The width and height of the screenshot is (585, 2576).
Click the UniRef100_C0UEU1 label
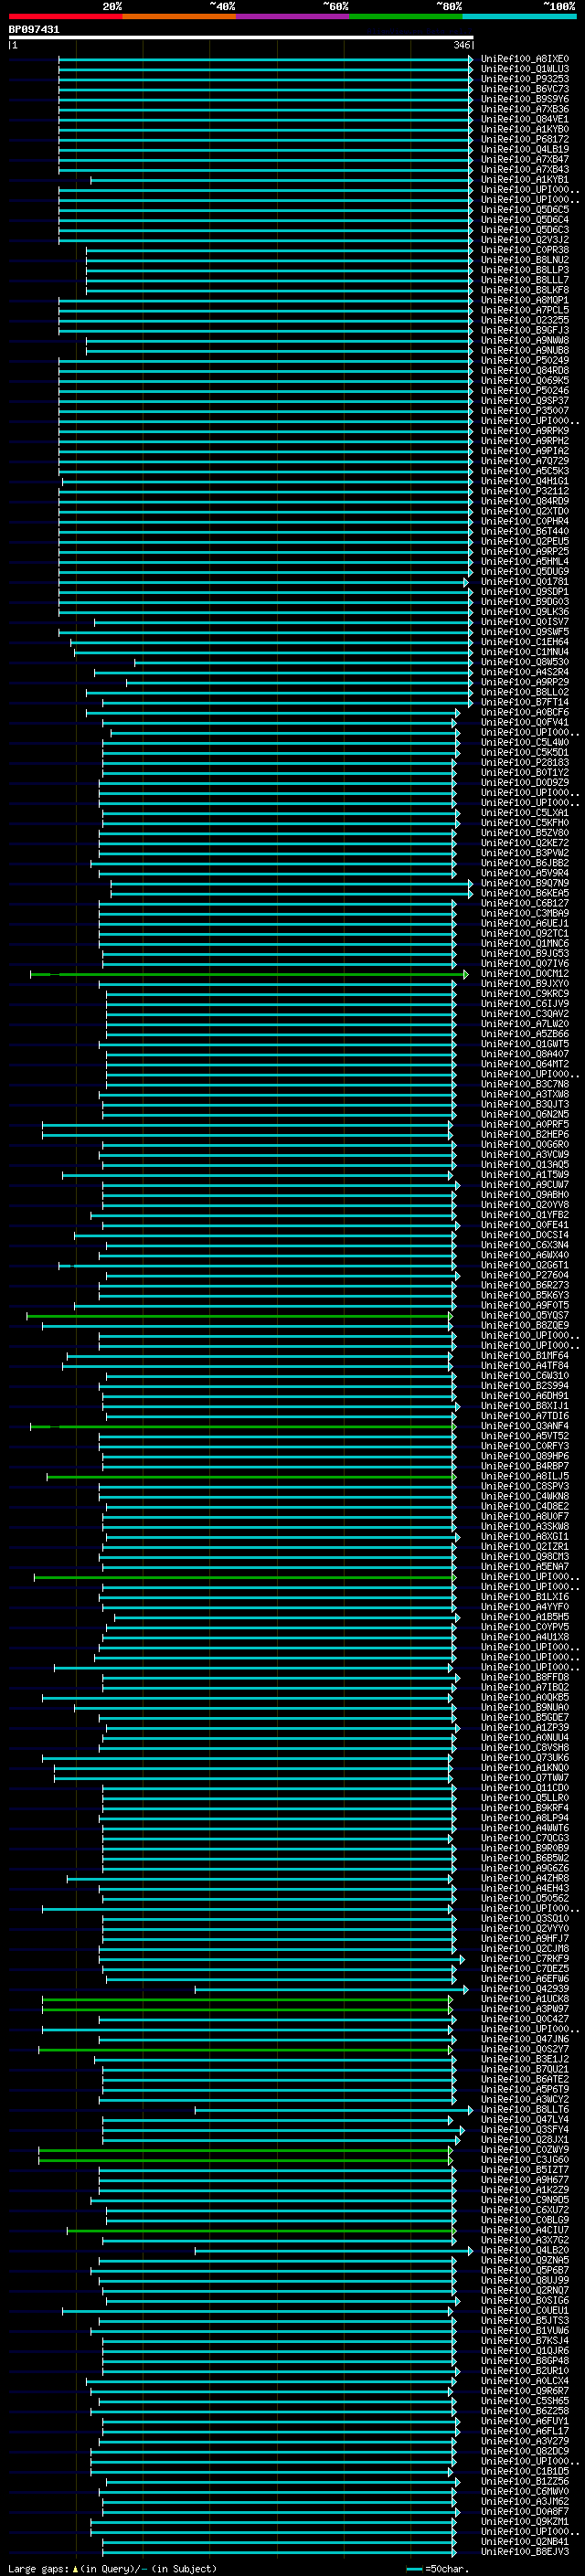(524, 2310)
